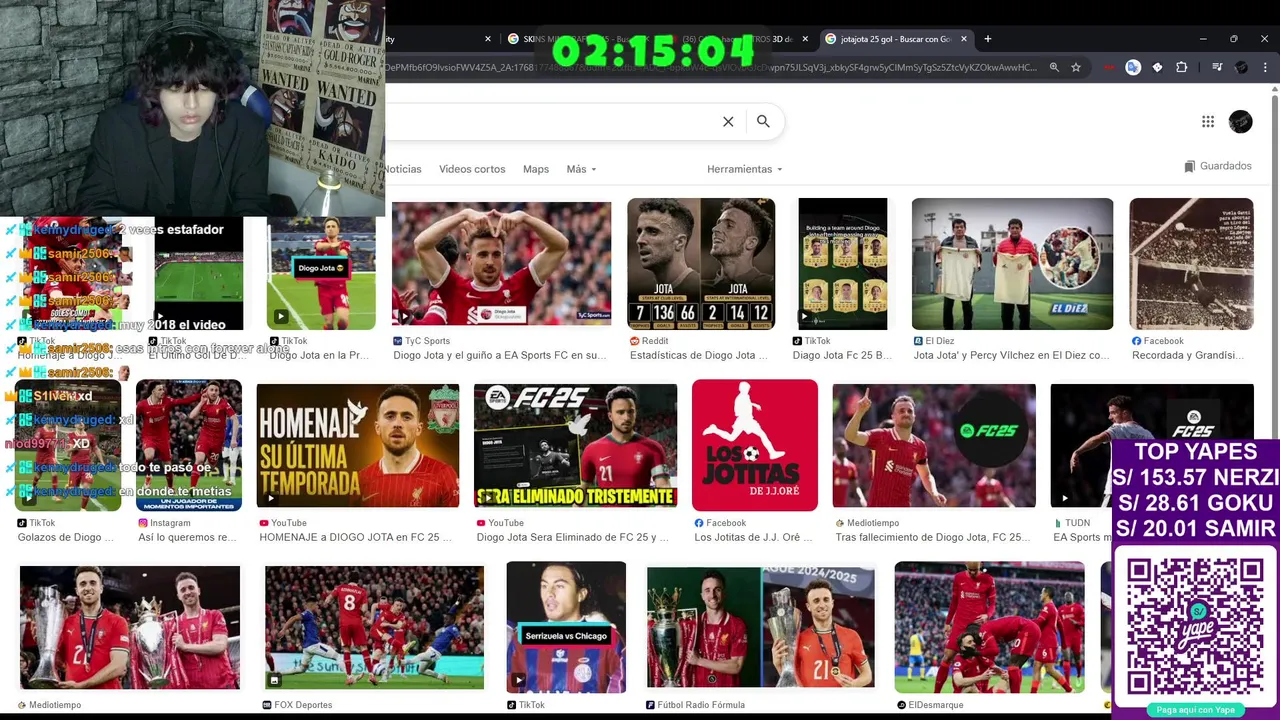Open the Maps search filter
Viewport: 1280px width, 720px height.
point(536,169)
